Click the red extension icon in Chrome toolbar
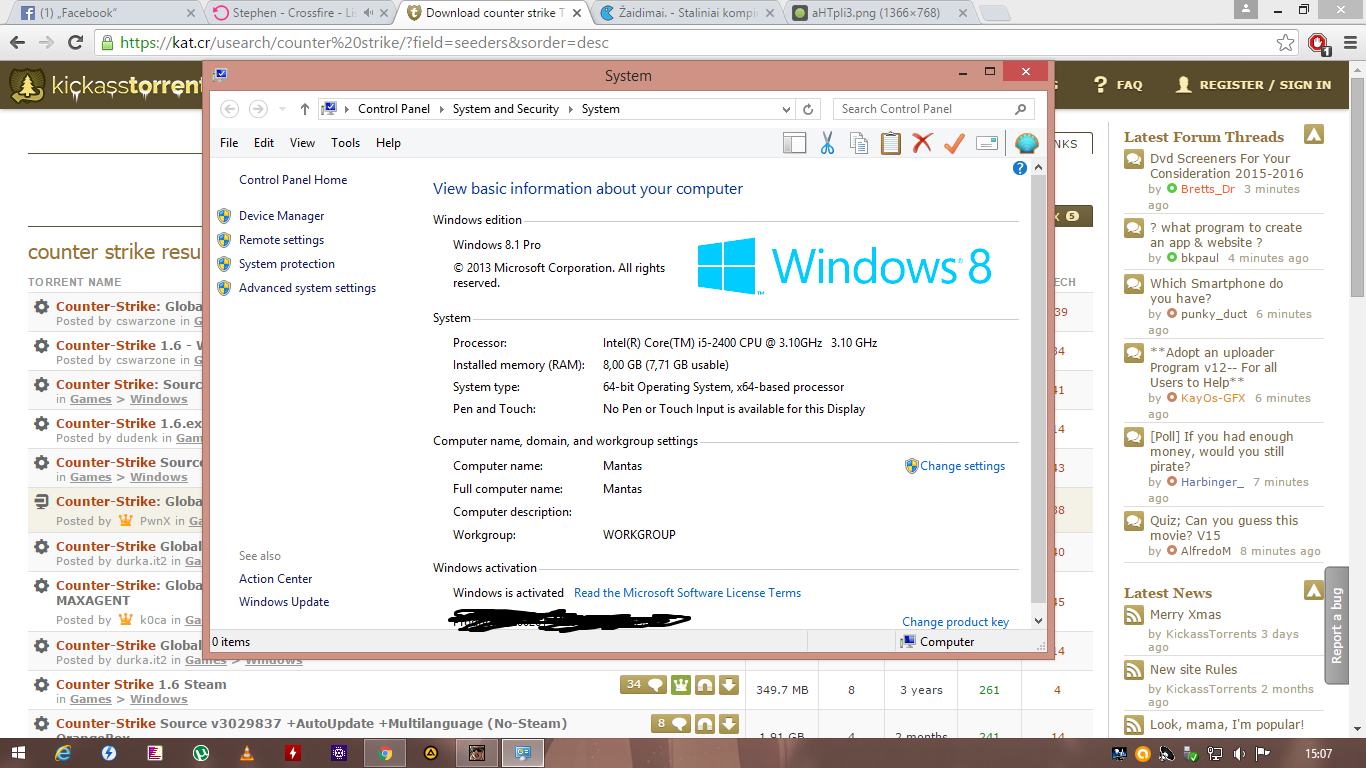Screen dimensions: 1366x768 pyautogui.click(x=1318, y=44)
